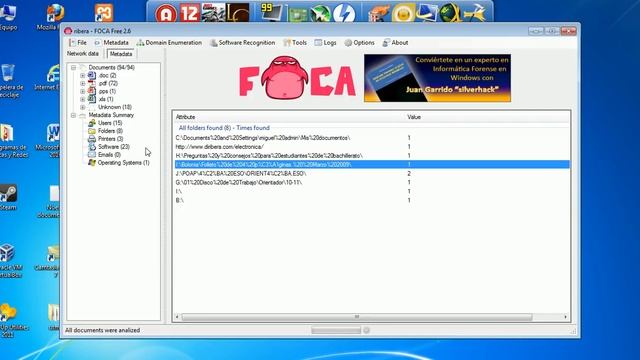Collapse the Documents (94/94) tree node
The height and width of the screenshot is (360, 640).
click(73, 67)
